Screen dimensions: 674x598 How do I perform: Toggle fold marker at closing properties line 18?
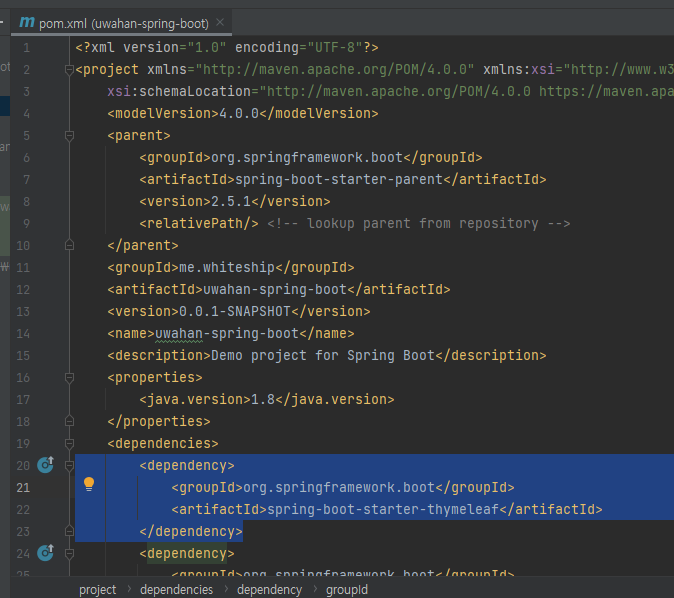click(69, 421)
